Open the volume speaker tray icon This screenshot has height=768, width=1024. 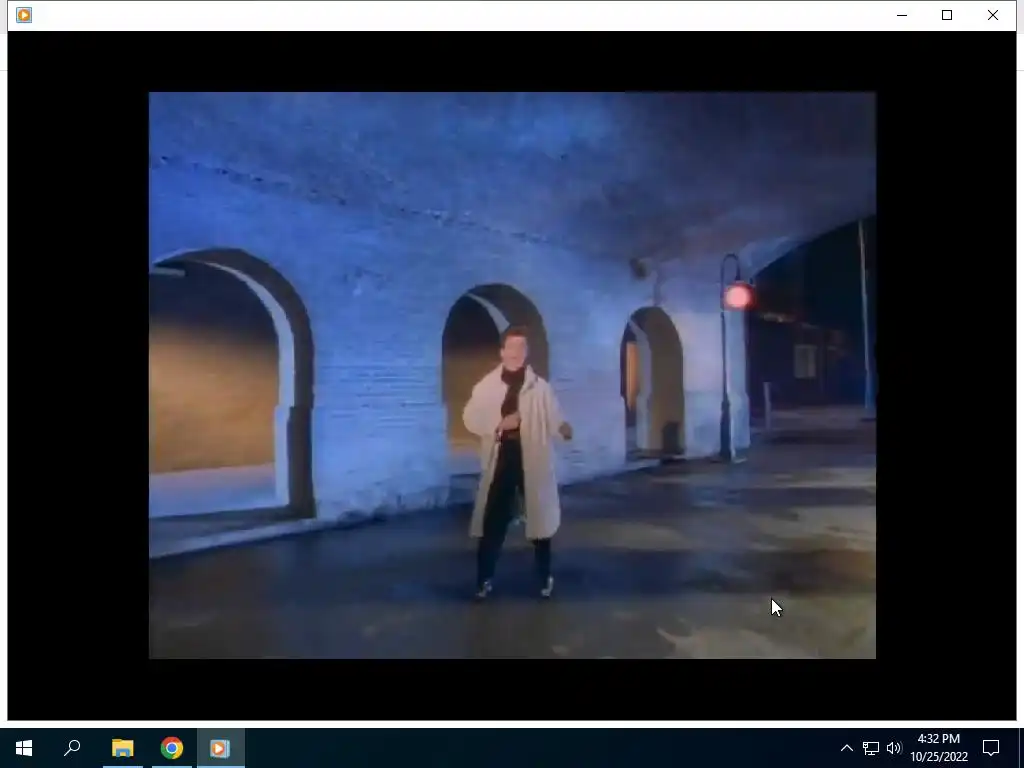click(x=894, y=748)
